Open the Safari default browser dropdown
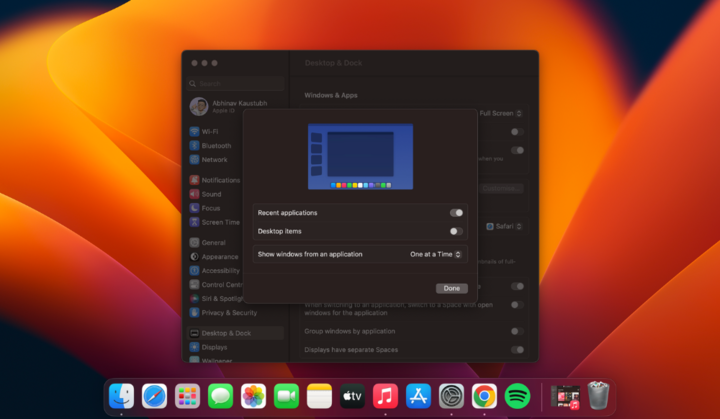This screenshot has width=720, height=419. [504, 226]
